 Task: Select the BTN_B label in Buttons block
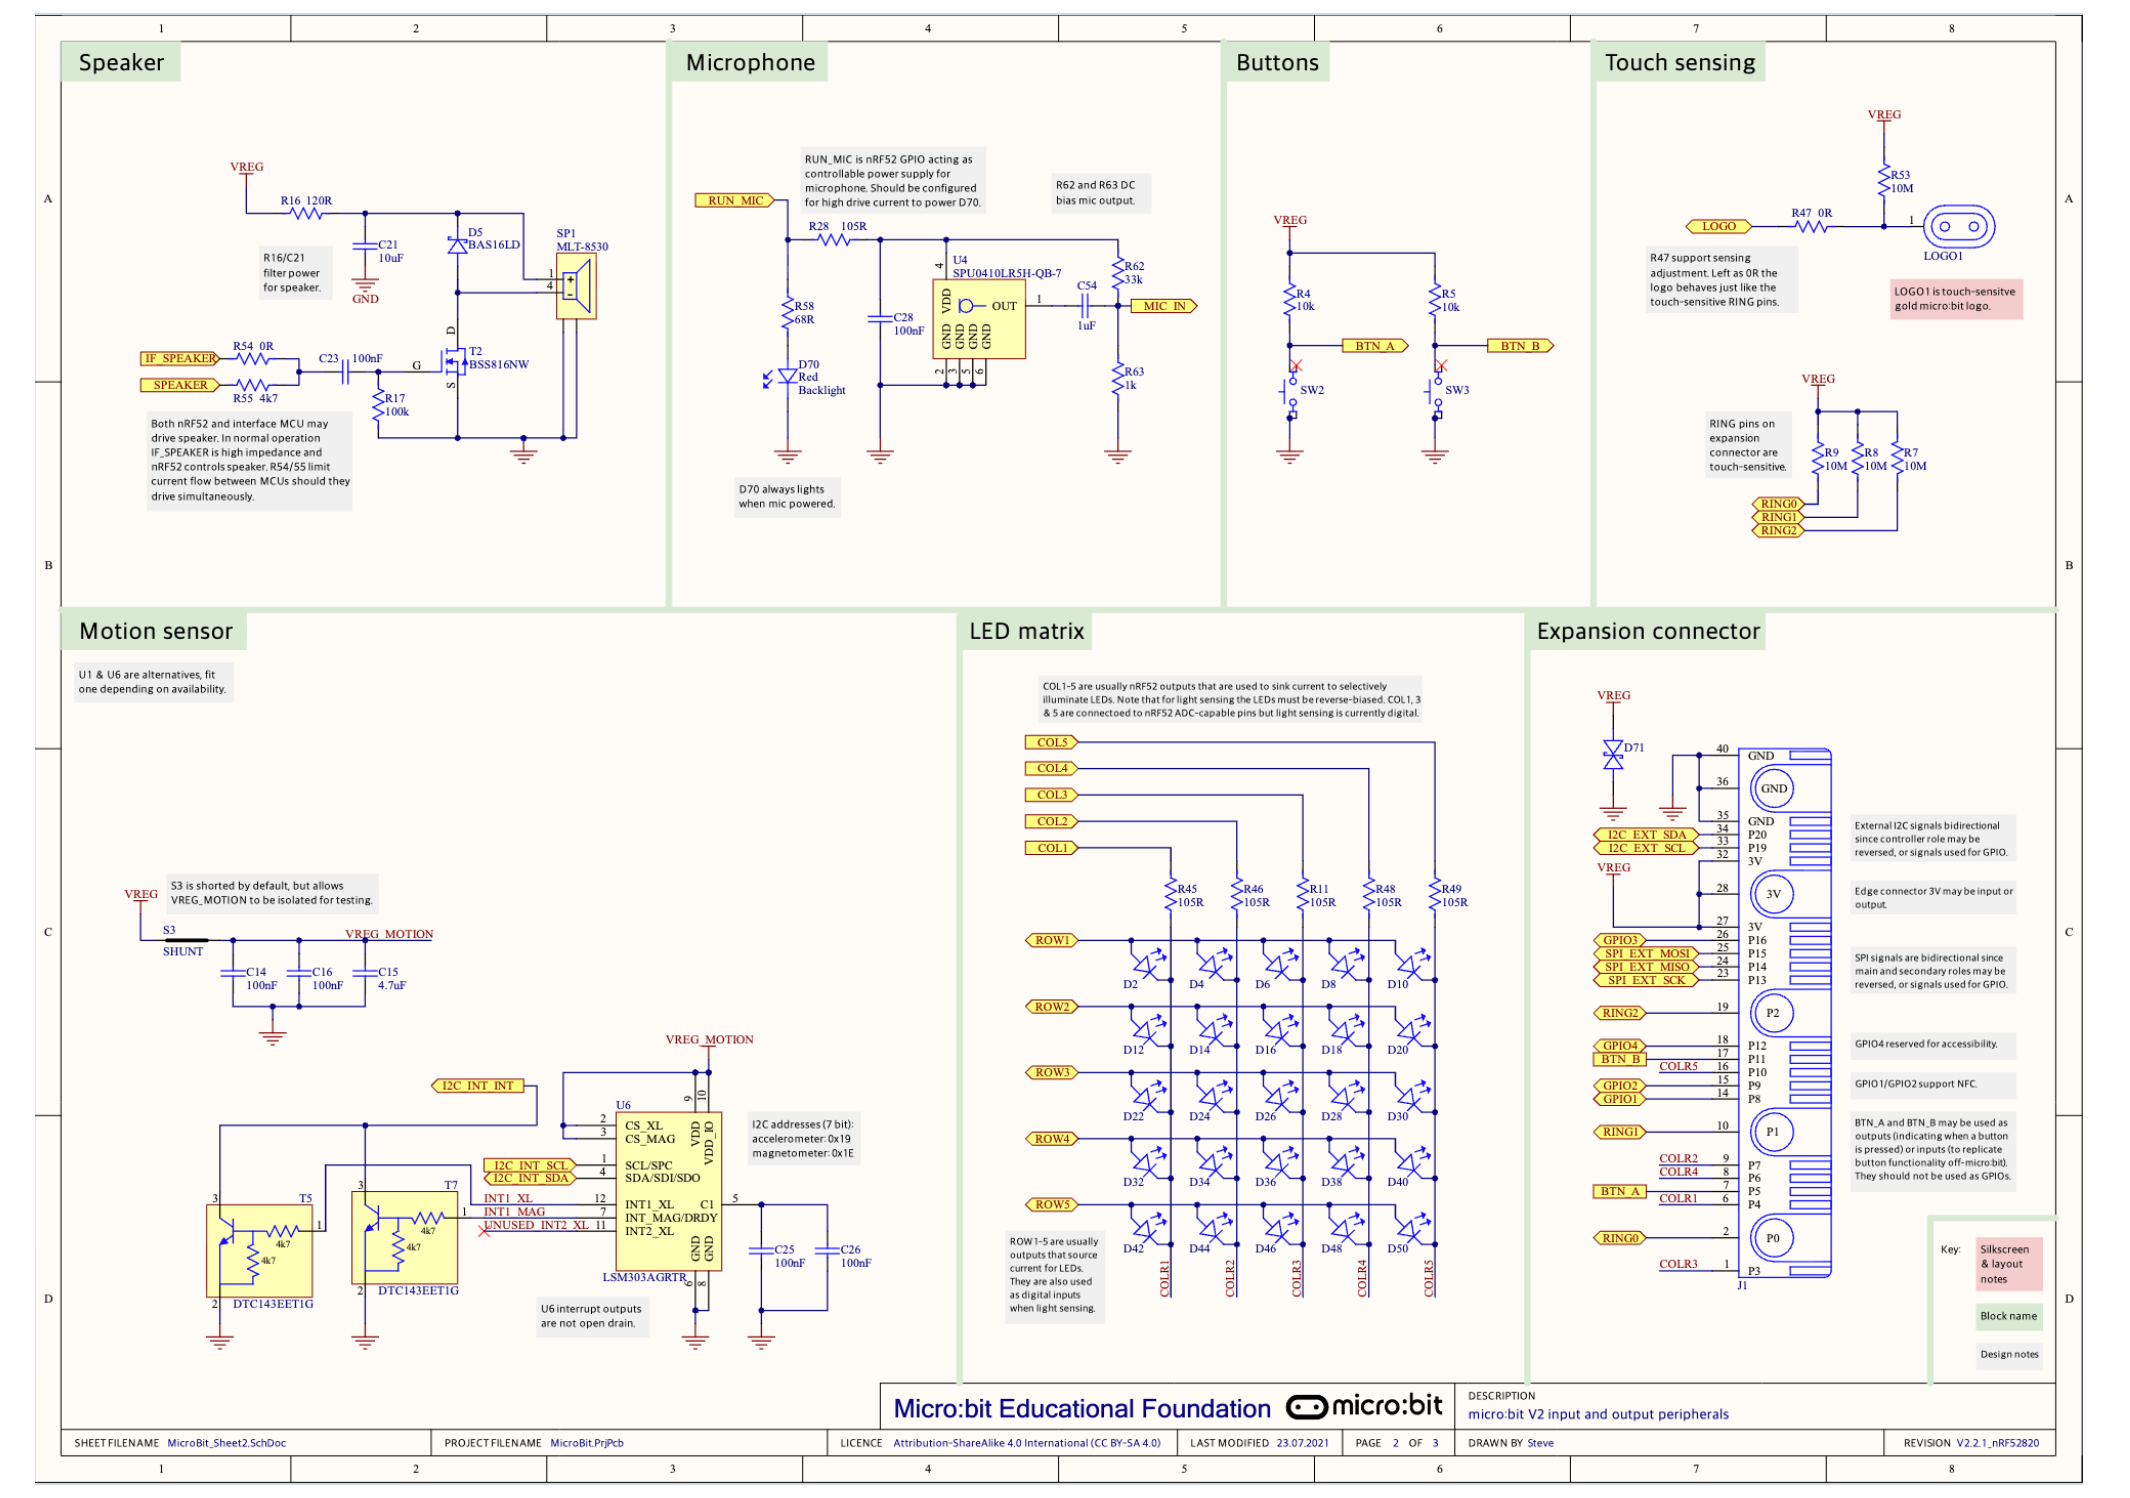[1521, 346]
